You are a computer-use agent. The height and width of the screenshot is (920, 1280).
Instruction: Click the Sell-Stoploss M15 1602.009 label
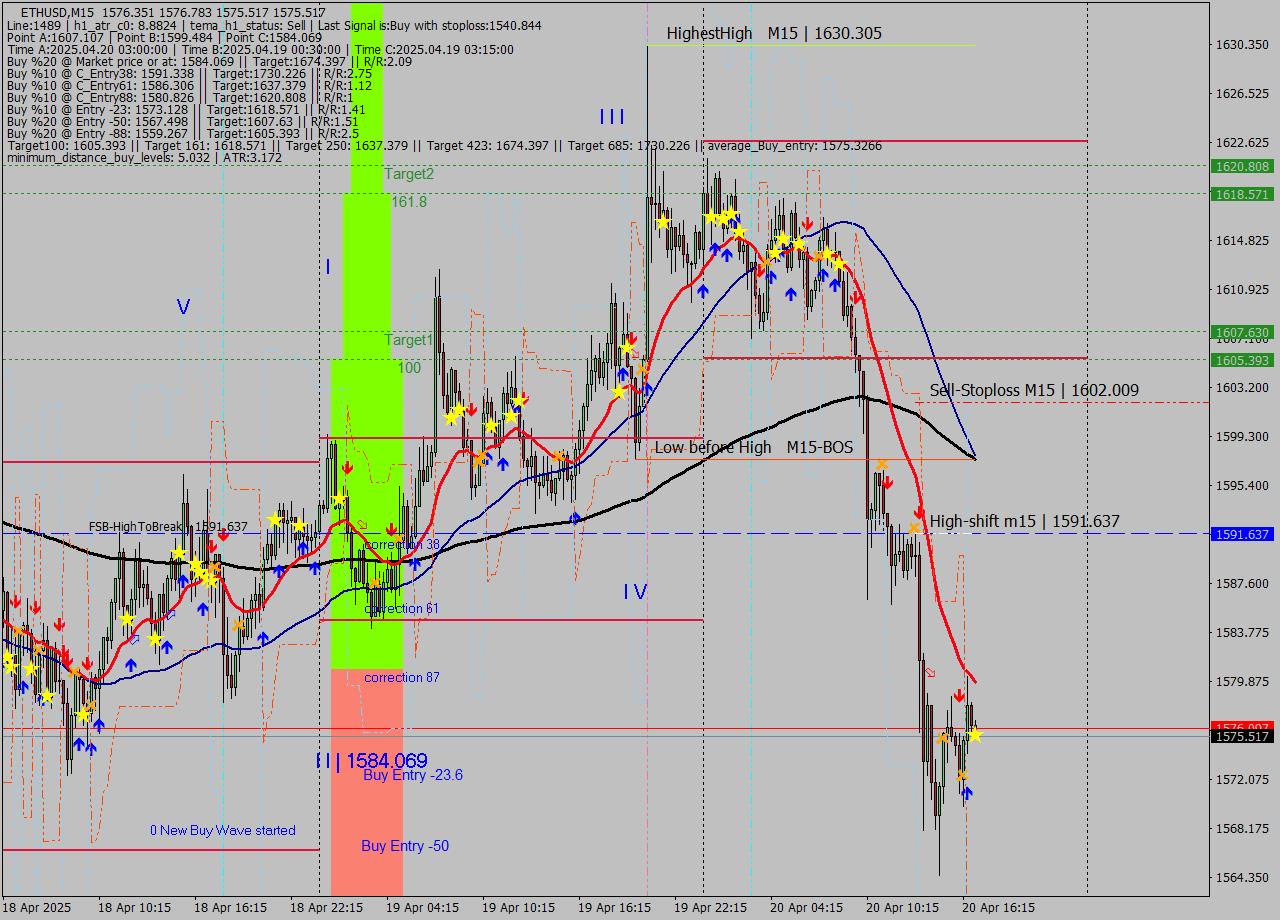[x=1035, y=390]
